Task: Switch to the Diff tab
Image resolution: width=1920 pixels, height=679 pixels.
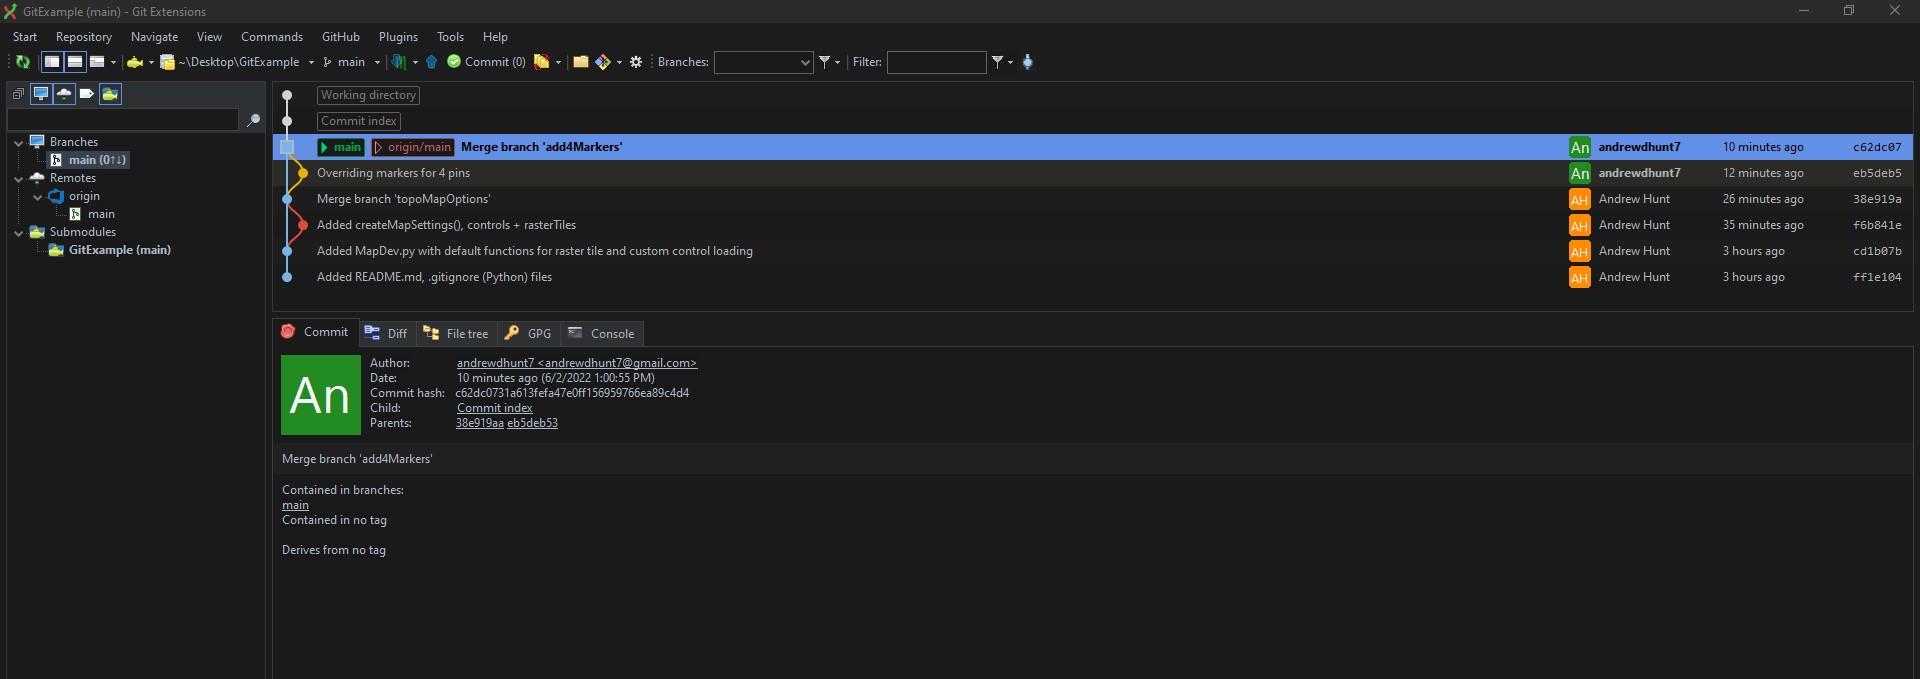Action: pyautogui.click(x=386, y=334)
